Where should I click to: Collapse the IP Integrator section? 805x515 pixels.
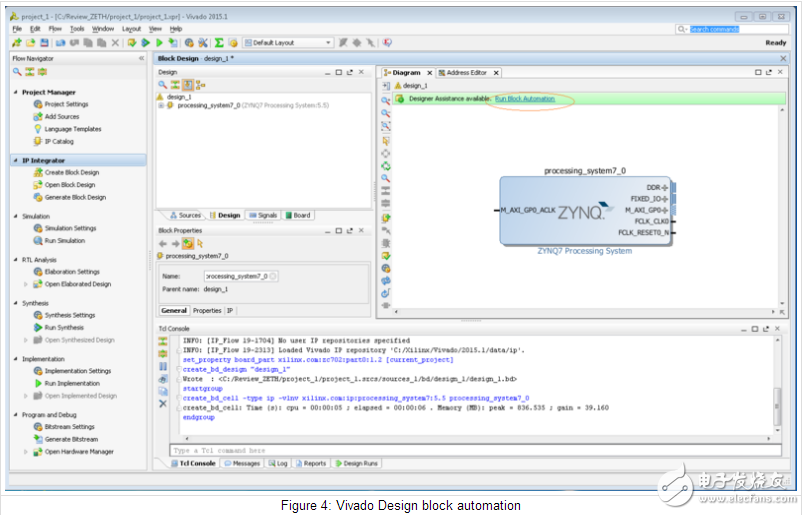pyautogui.click(x=15, y=160)
